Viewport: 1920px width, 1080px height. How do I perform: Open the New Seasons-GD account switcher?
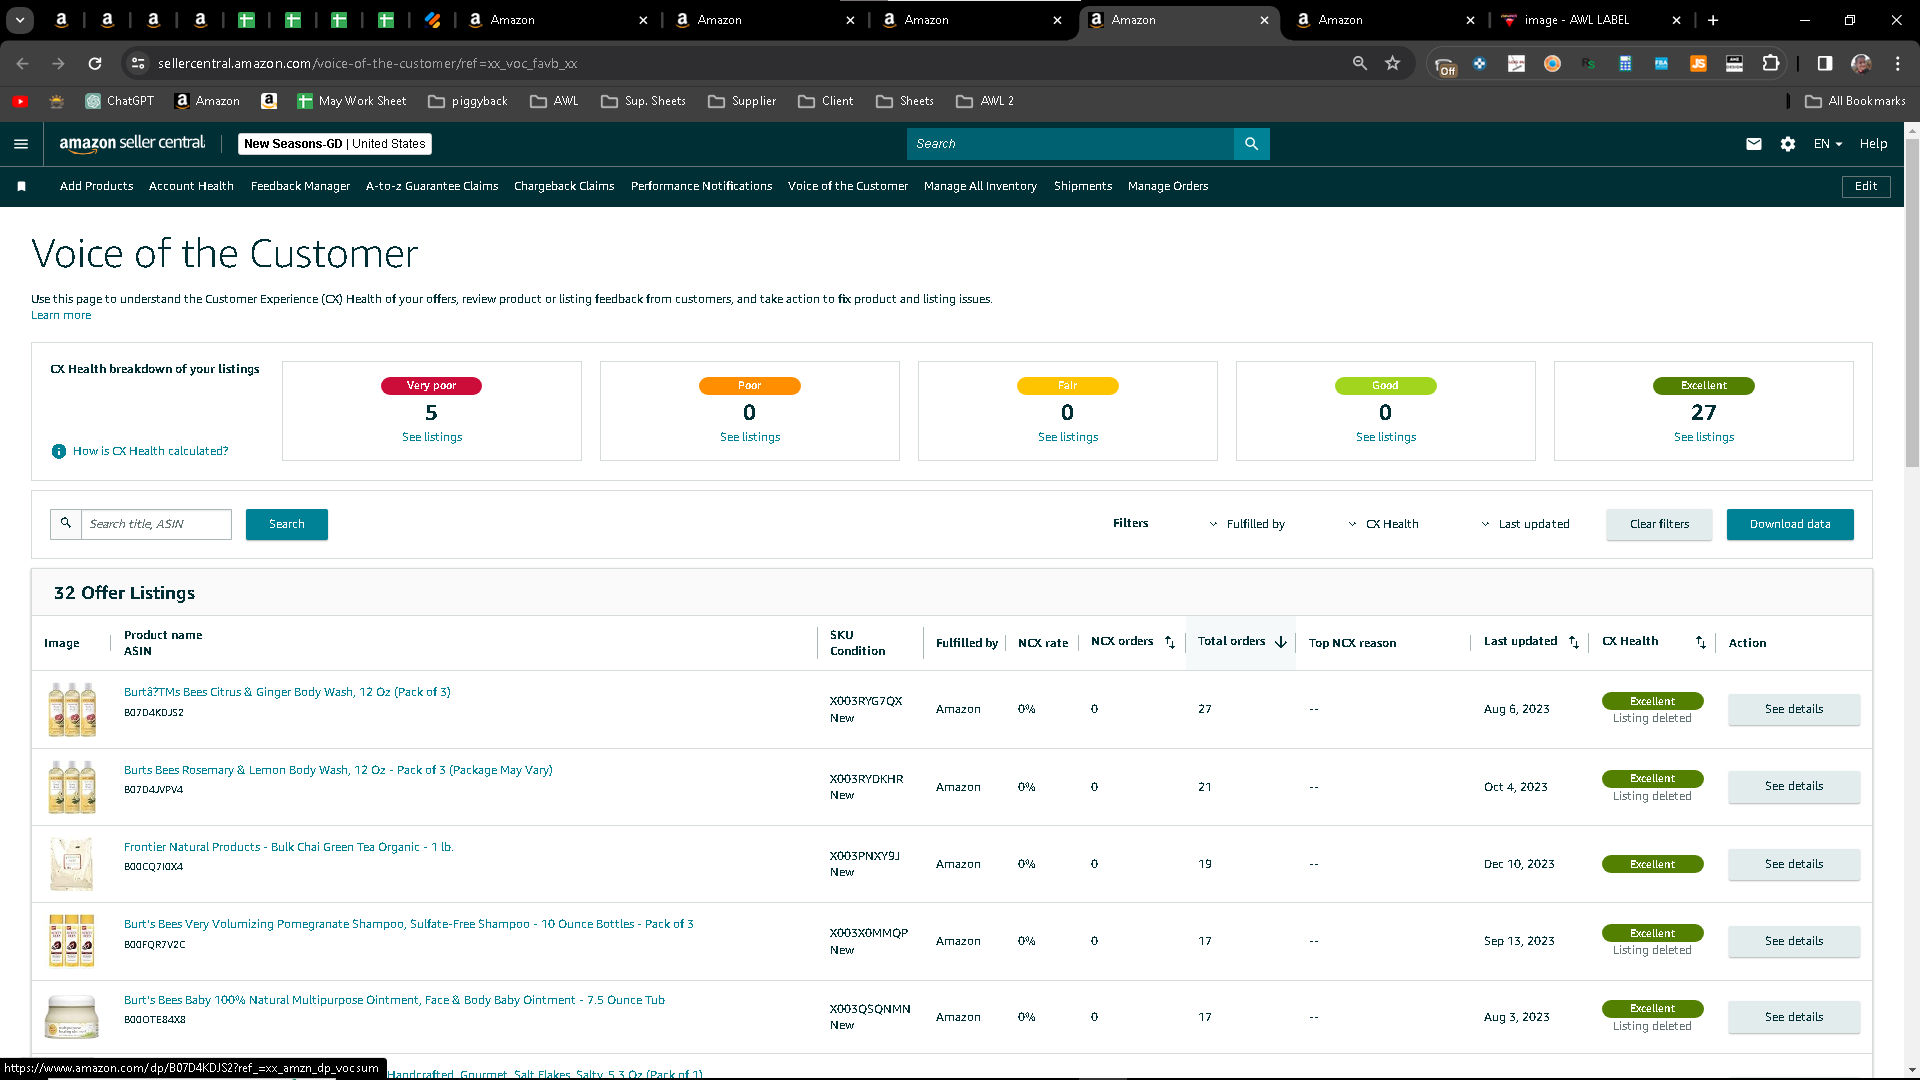tap(335, 144)
